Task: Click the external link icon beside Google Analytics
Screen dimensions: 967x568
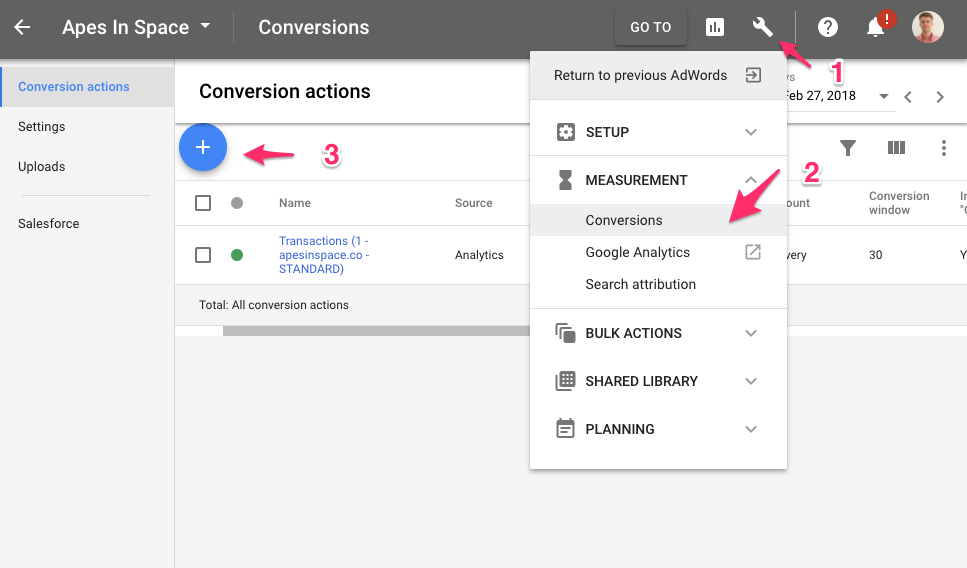Action: (753, 252)
